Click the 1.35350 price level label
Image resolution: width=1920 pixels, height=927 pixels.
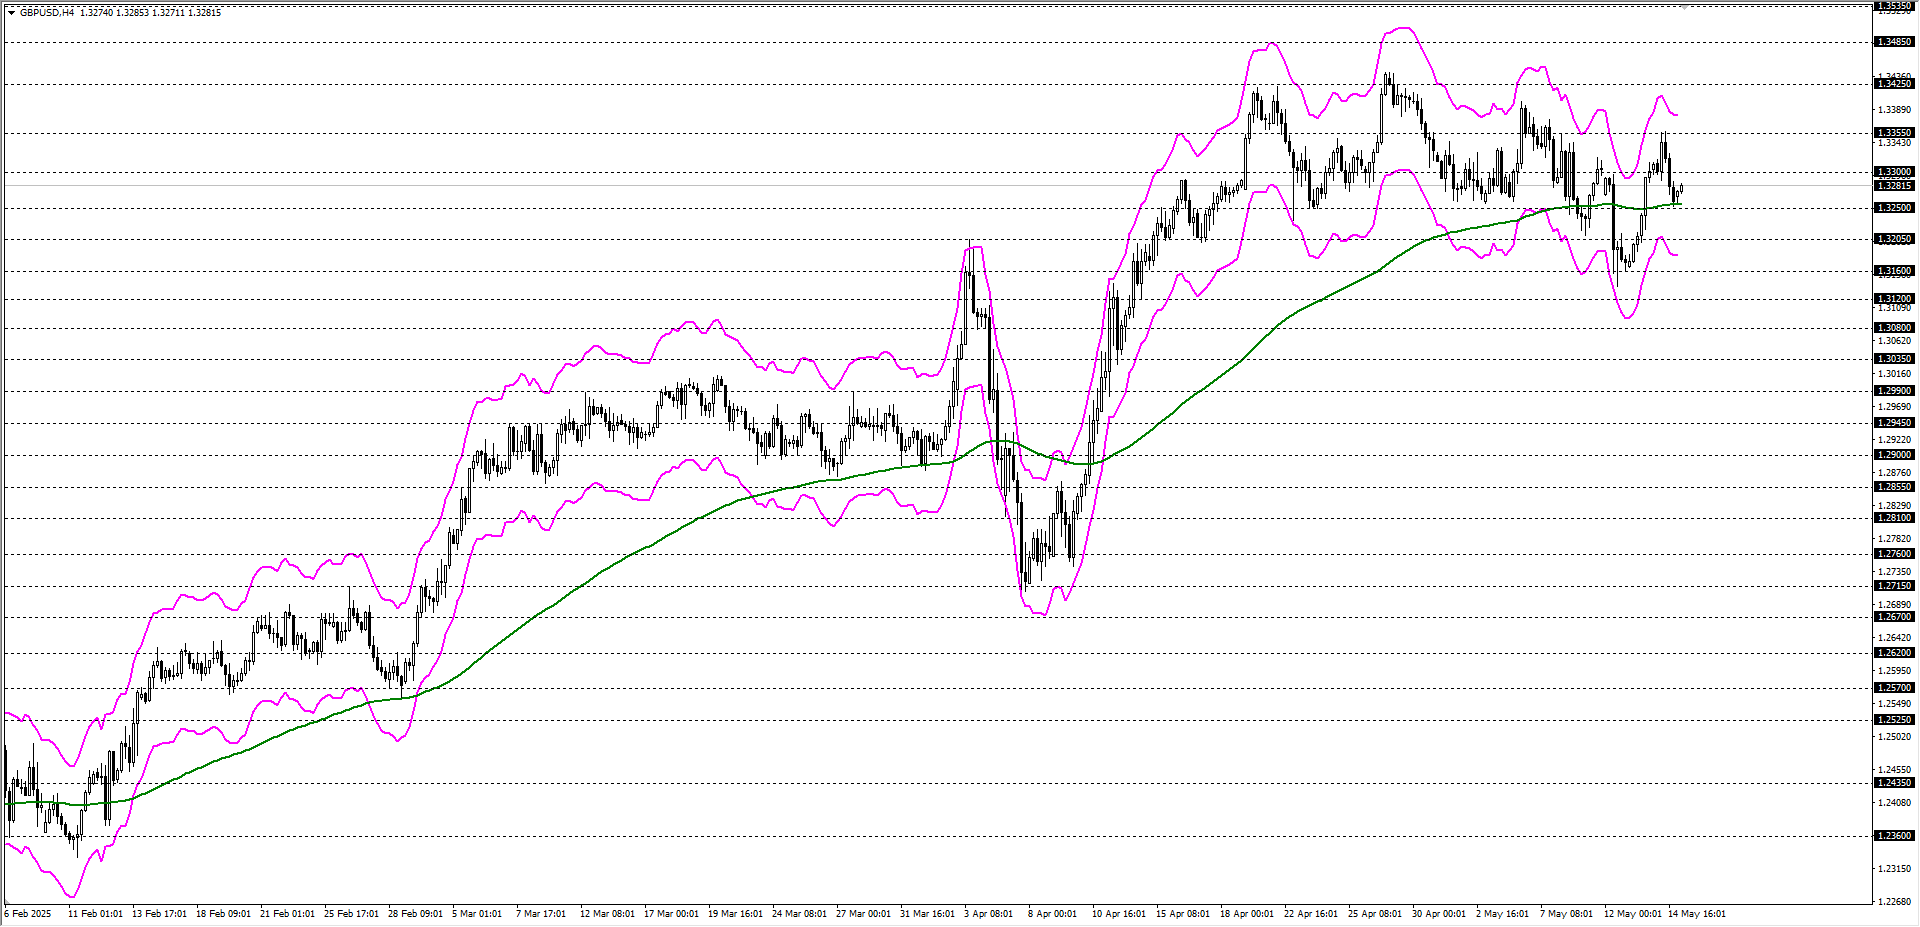[x=1894, y=6]
